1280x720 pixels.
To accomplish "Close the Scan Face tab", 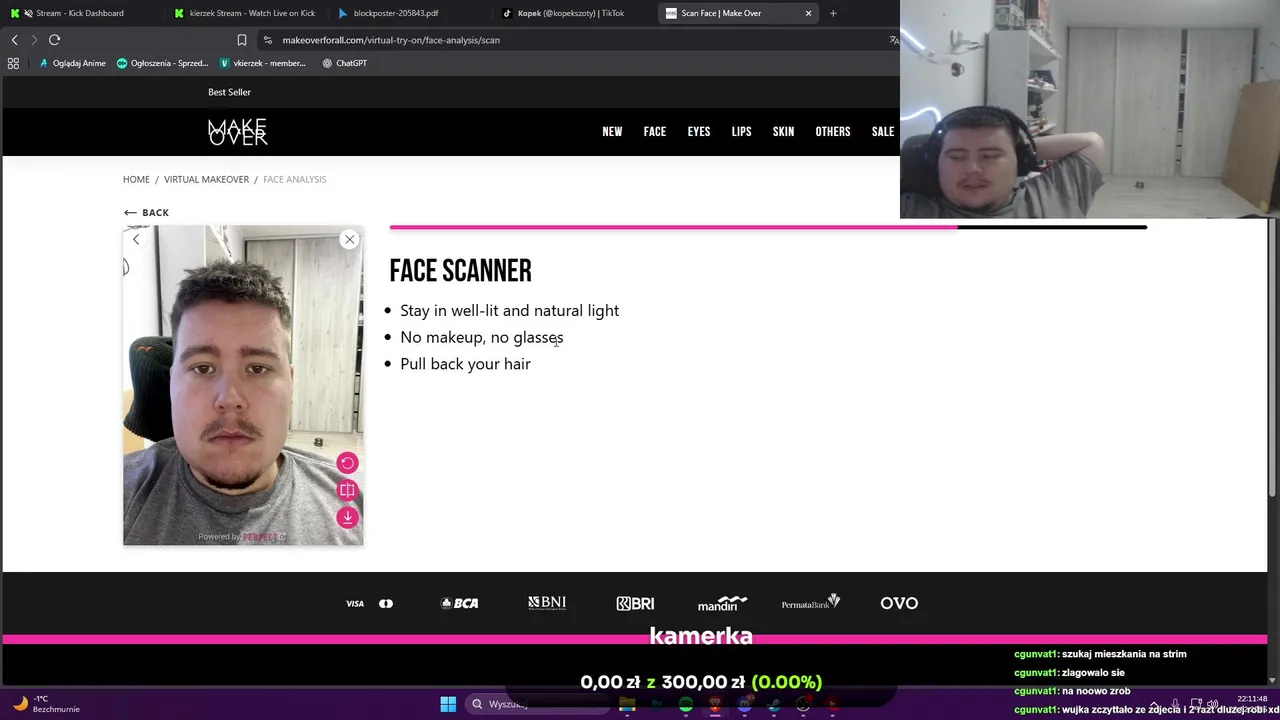I will [x=808, y=13].
